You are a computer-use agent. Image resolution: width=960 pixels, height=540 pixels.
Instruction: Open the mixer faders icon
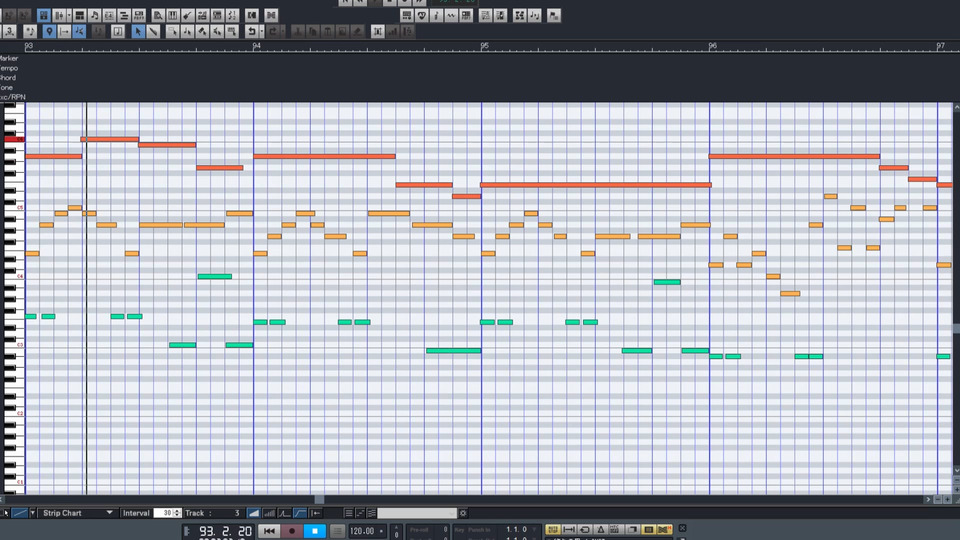tap(59, 15)
